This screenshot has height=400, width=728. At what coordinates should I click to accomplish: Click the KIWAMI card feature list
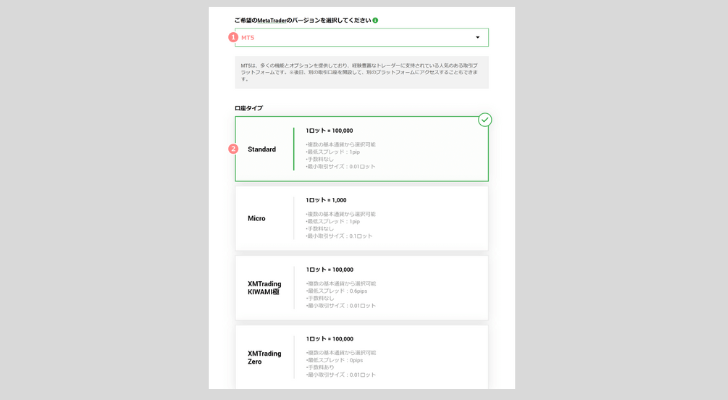341,294
